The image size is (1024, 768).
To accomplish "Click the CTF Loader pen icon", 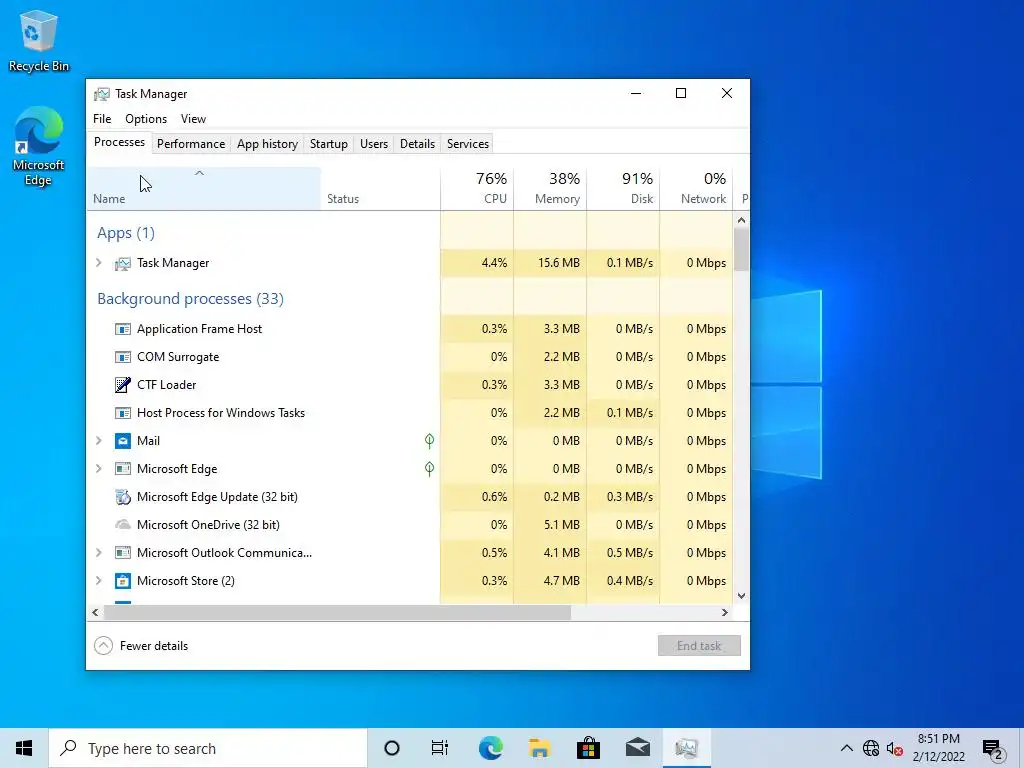I will coord(122,385).
